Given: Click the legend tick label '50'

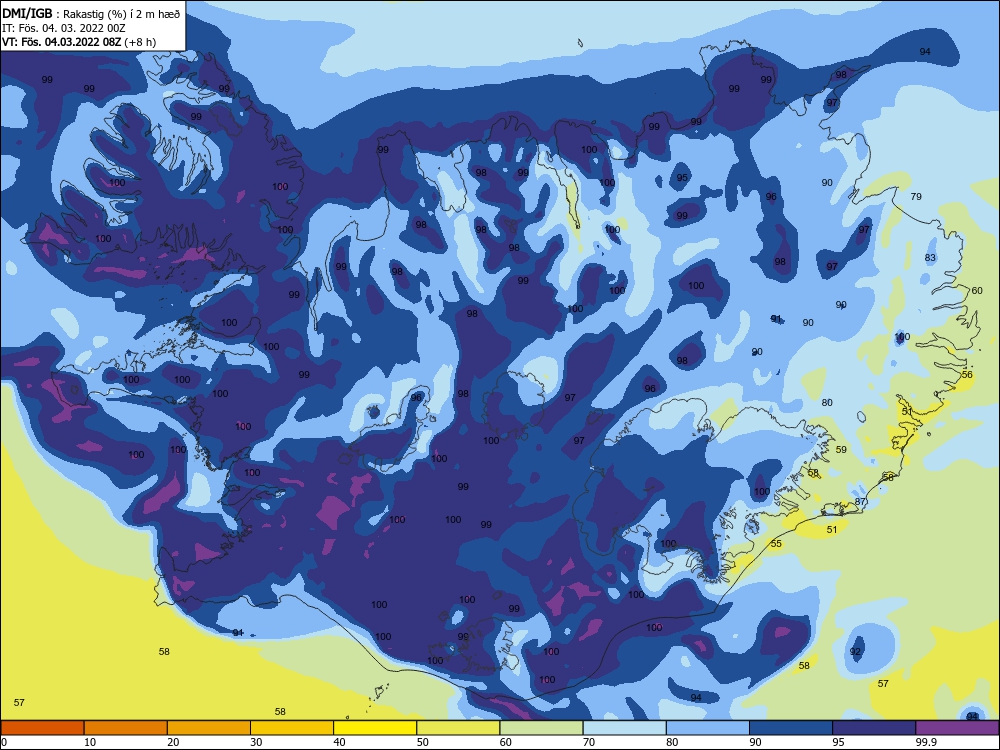Looking at the screenshot, I should [423, 742].
